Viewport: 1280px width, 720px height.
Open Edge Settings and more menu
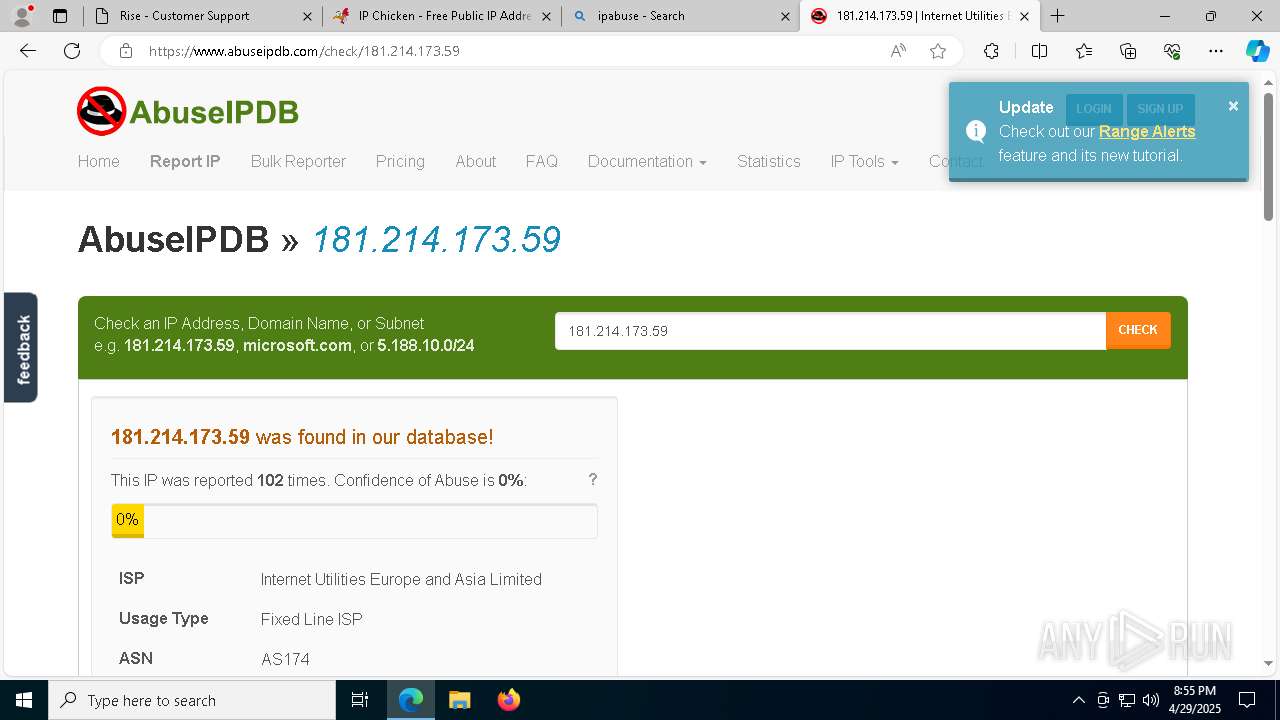point(1216,51)
